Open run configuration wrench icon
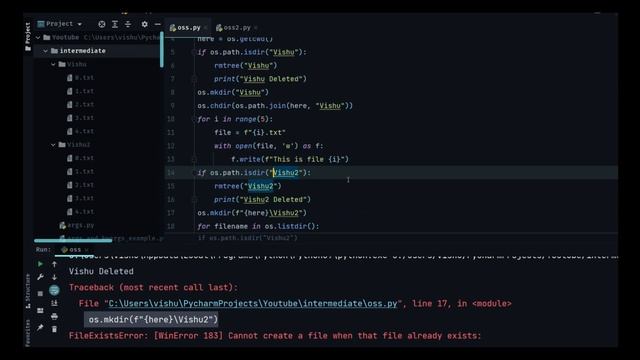Viewport: 640px width, 360px height. pyautogui.click(x=40, y=277)
